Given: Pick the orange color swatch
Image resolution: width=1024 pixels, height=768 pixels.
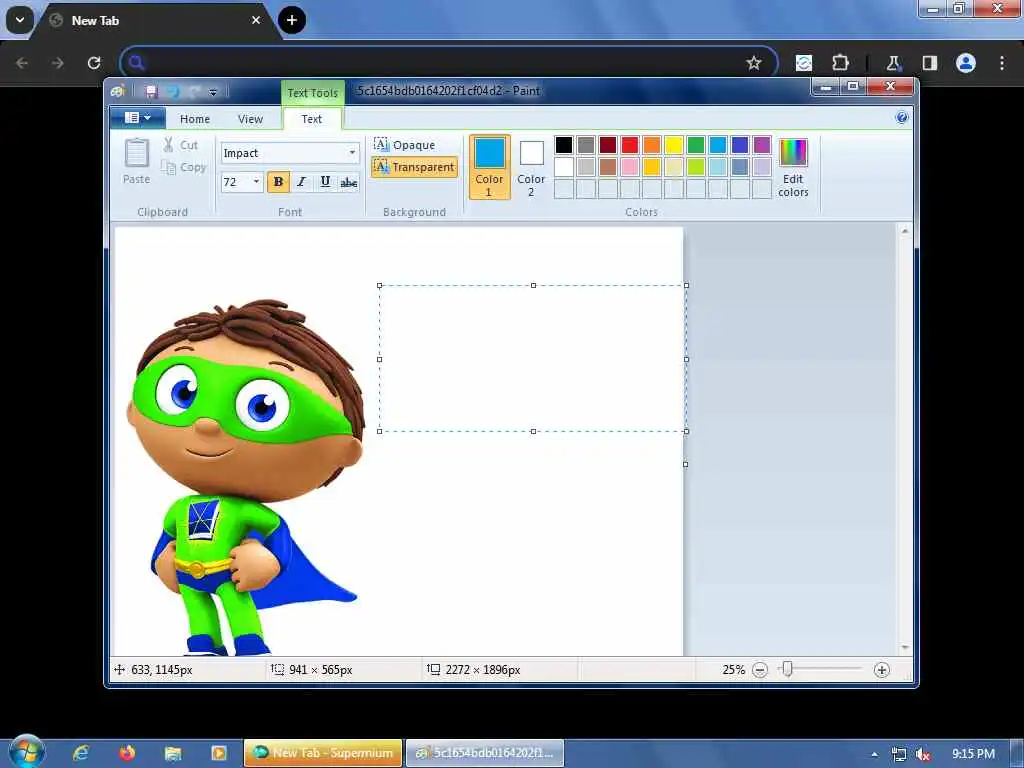Looking at the screenshot, I should pyautogui.click(x=652, y=144).
